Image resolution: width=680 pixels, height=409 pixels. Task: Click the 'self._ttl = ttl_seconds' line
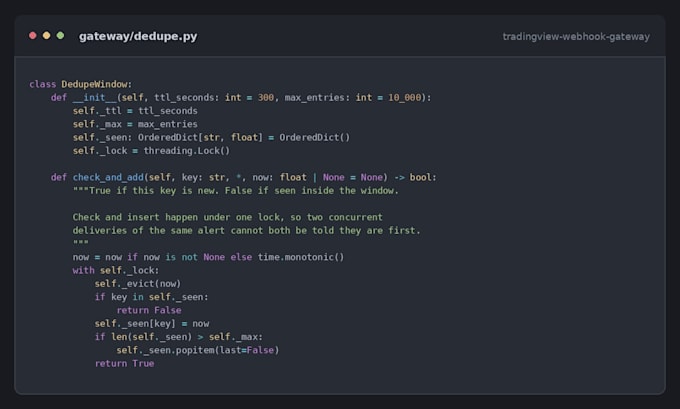click(x=135, y=111)
